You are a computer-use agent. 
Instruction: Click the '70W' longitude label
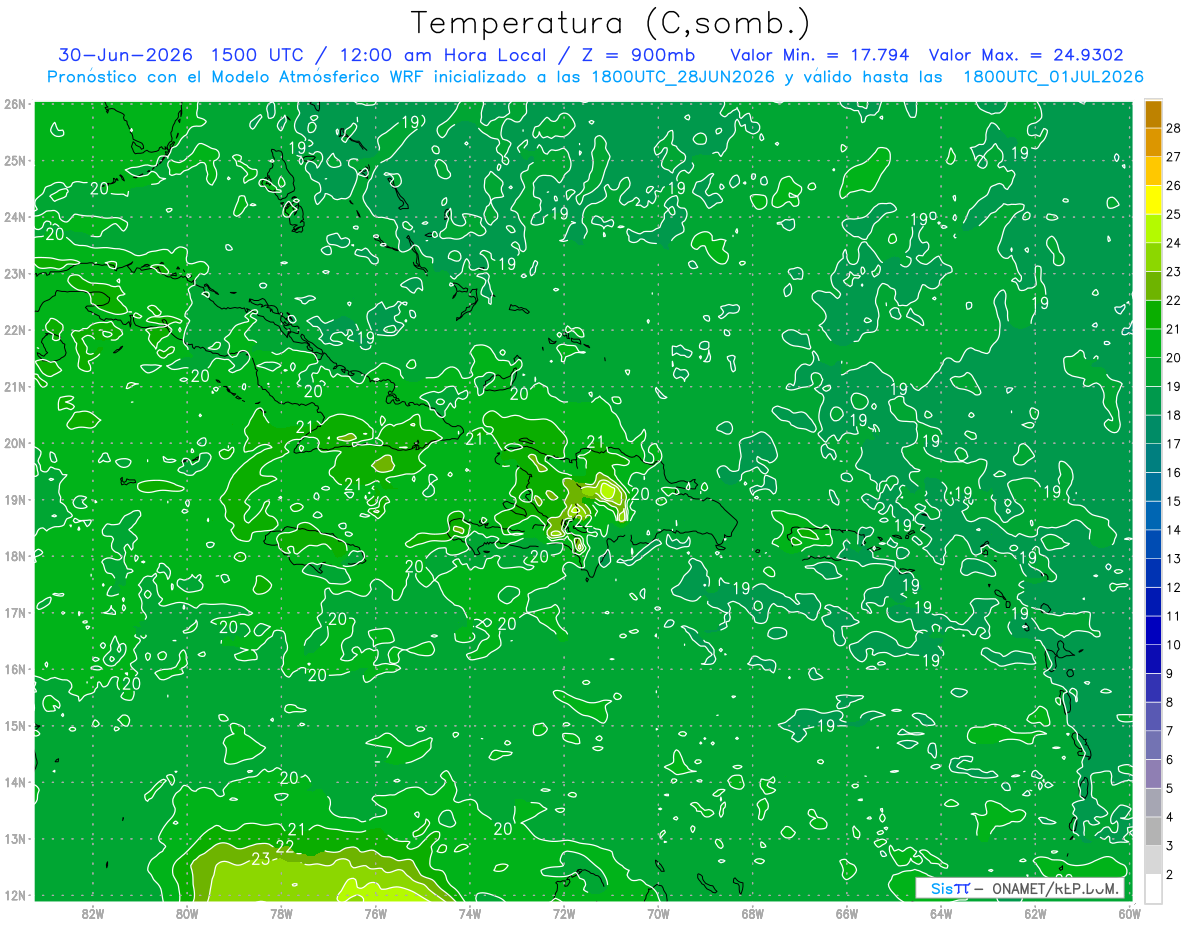click(x=658, y=913)
